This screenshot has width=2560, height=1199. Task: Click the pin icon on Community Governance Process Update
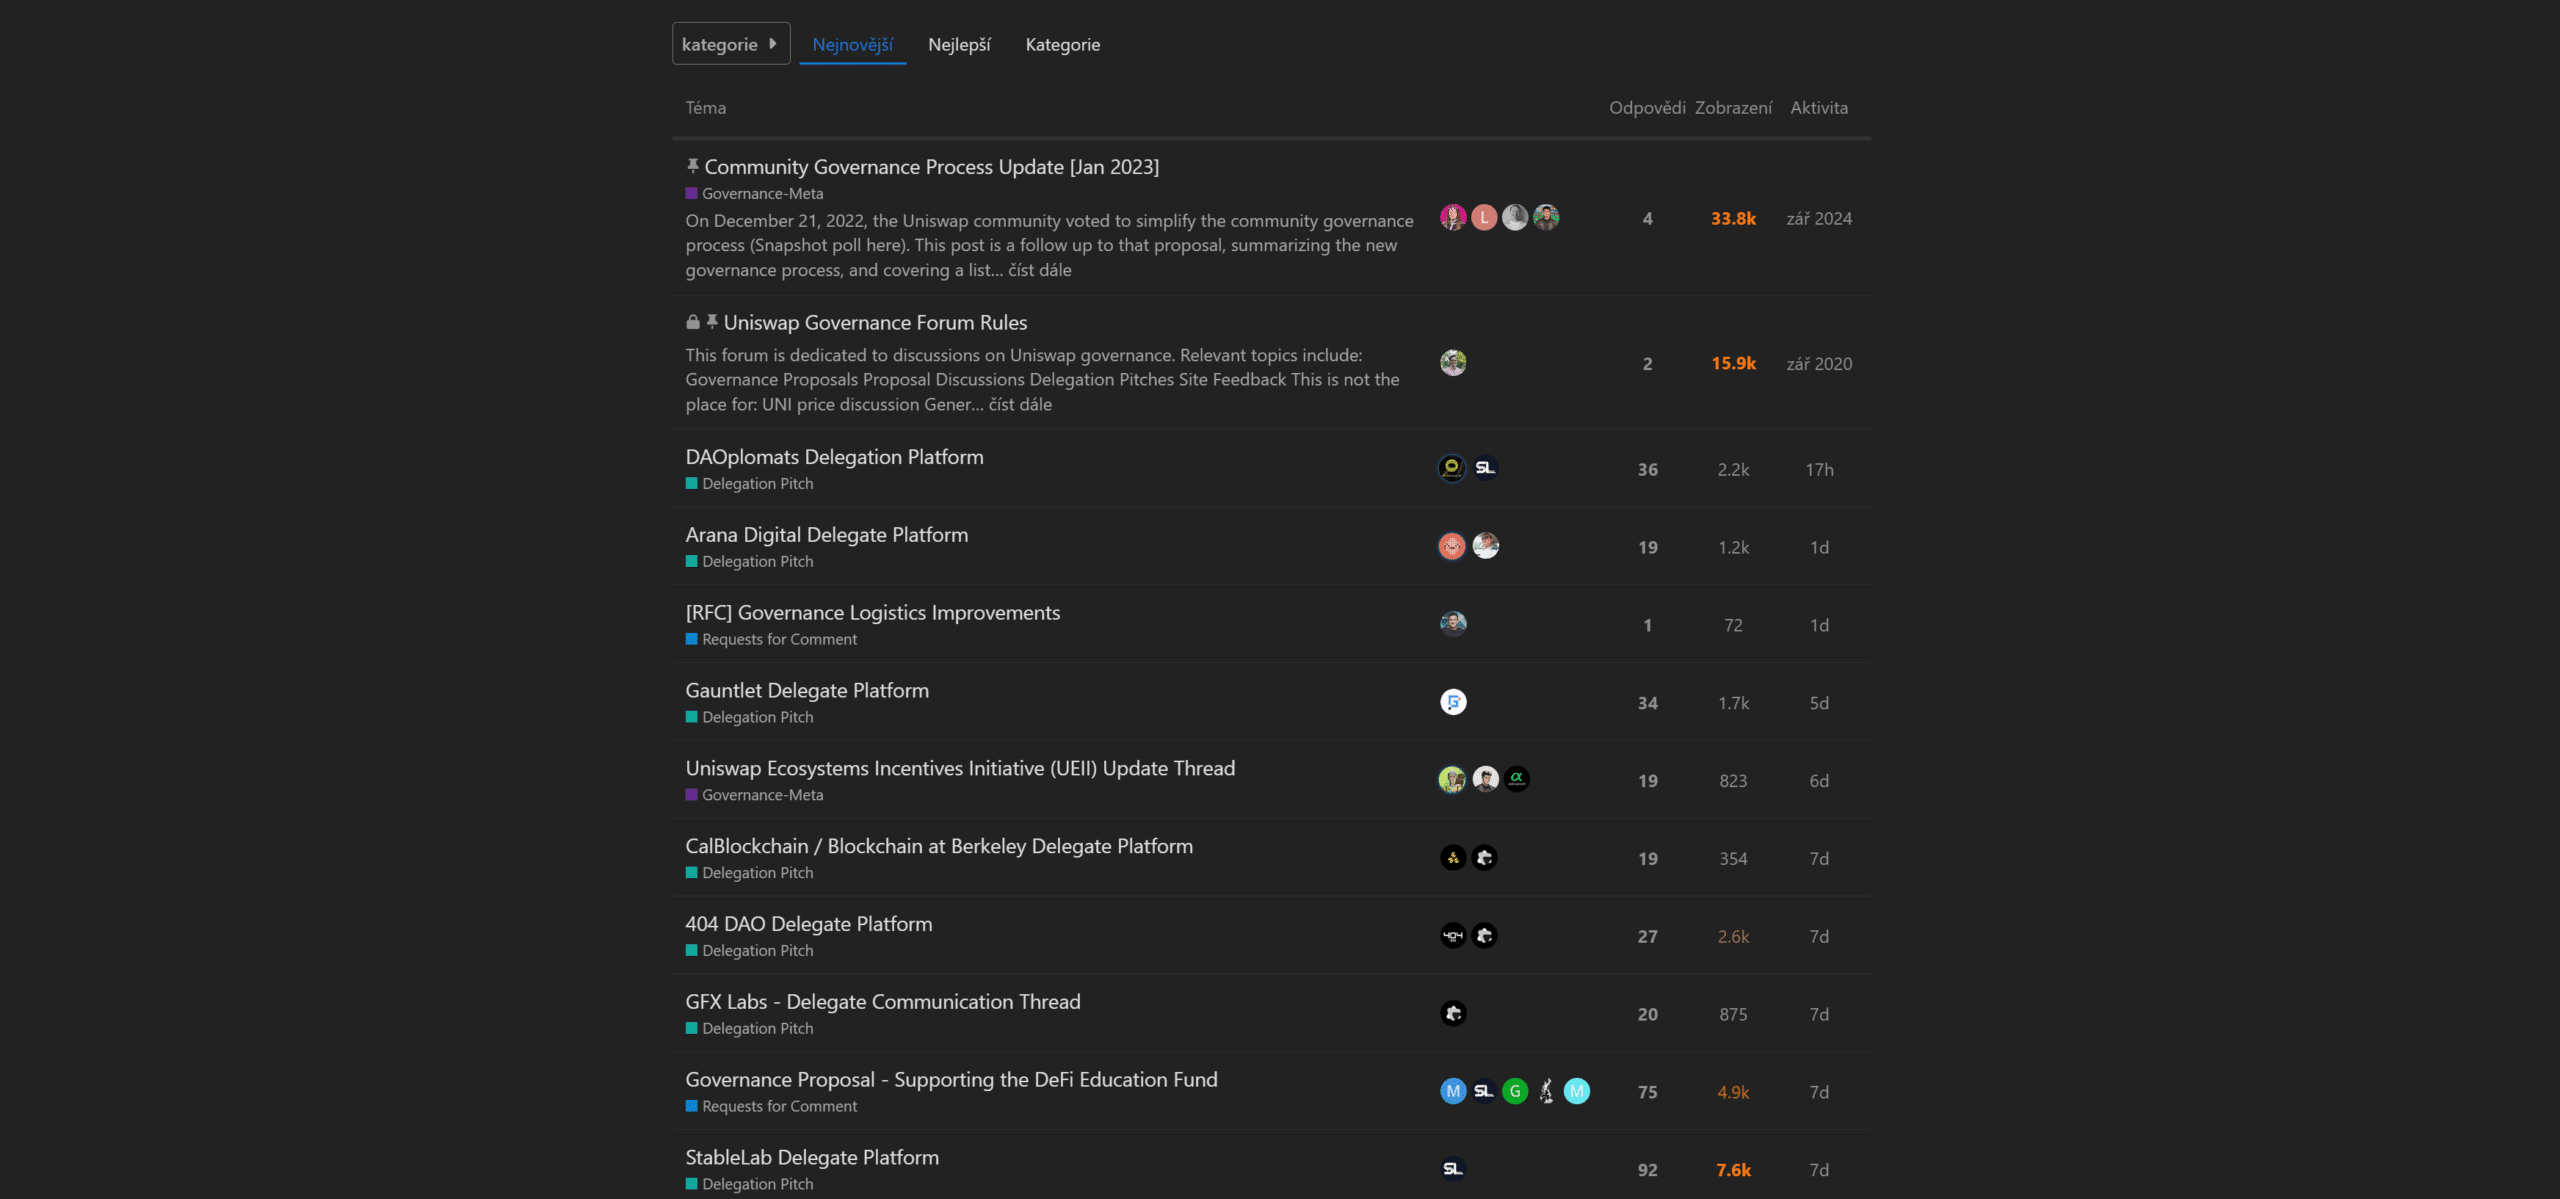692,166
